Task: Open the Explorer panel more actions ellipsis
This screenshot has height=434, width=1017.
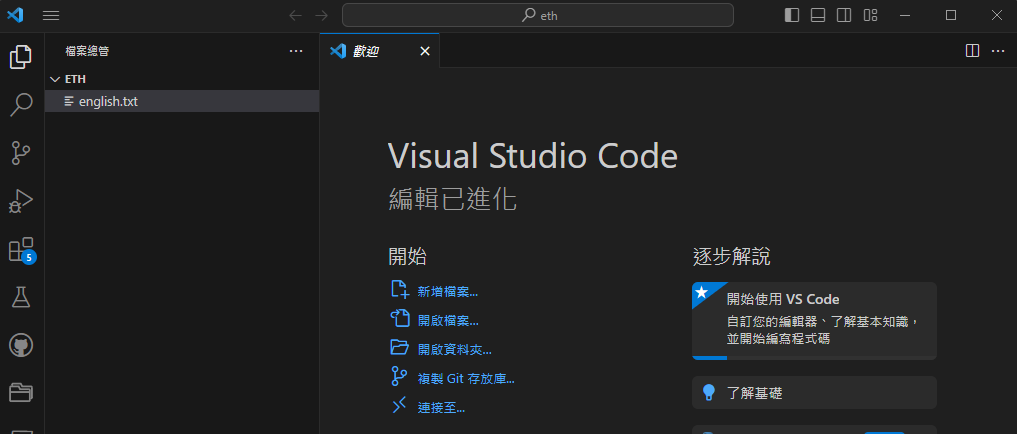Action: pyautogui.click(x=296, y=51)
